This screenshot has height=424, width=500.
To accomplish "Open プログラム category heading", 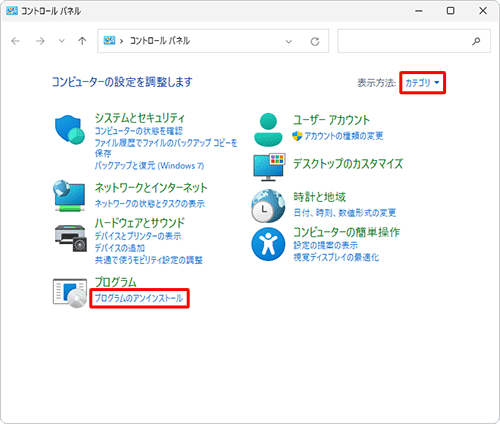I will click(116, 282).
